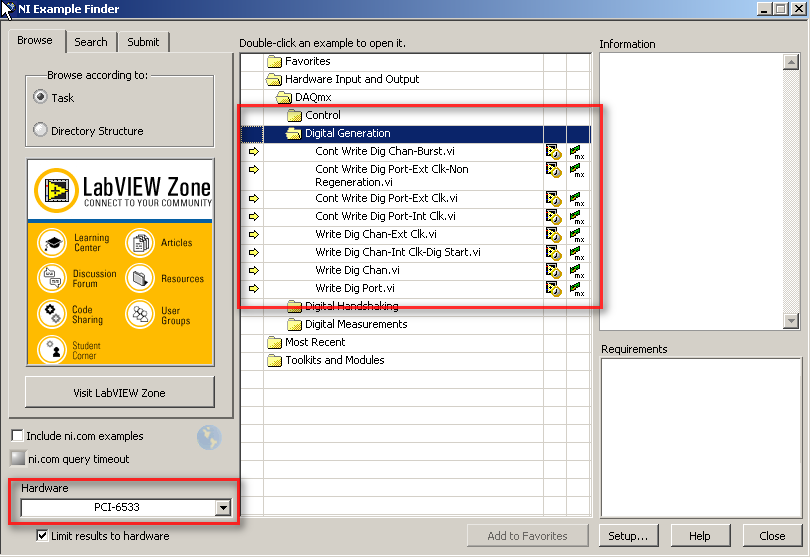Collapse the DAQmx folder
The image size is (810, 557).
tap(284, 98)
